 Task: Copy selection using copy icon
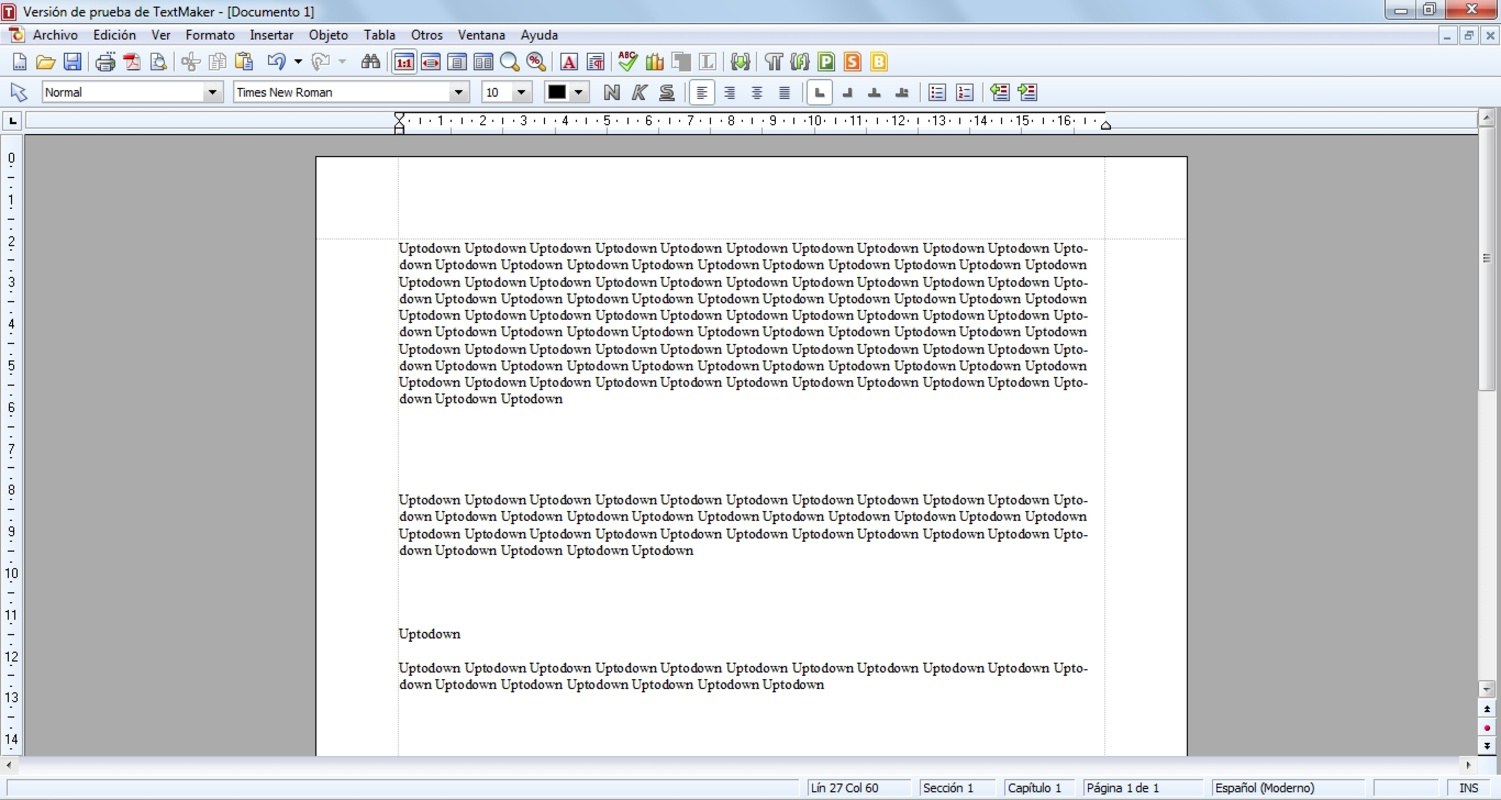click(x=217, y=62)
